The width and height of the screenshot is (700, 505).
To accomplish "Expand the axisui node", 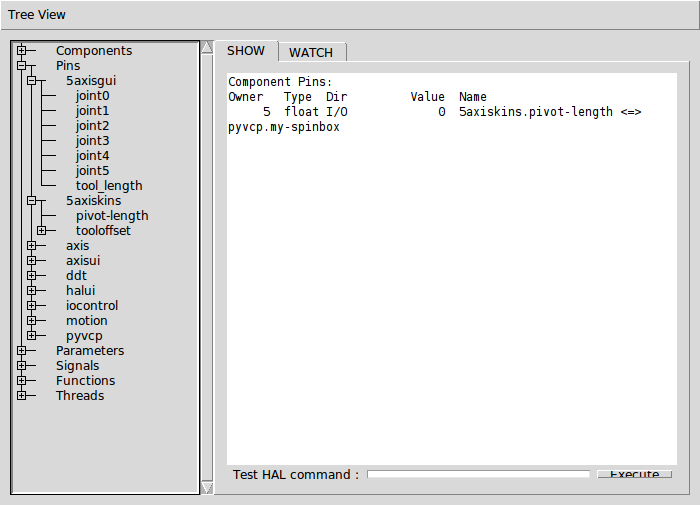I will tap(31, 260).
